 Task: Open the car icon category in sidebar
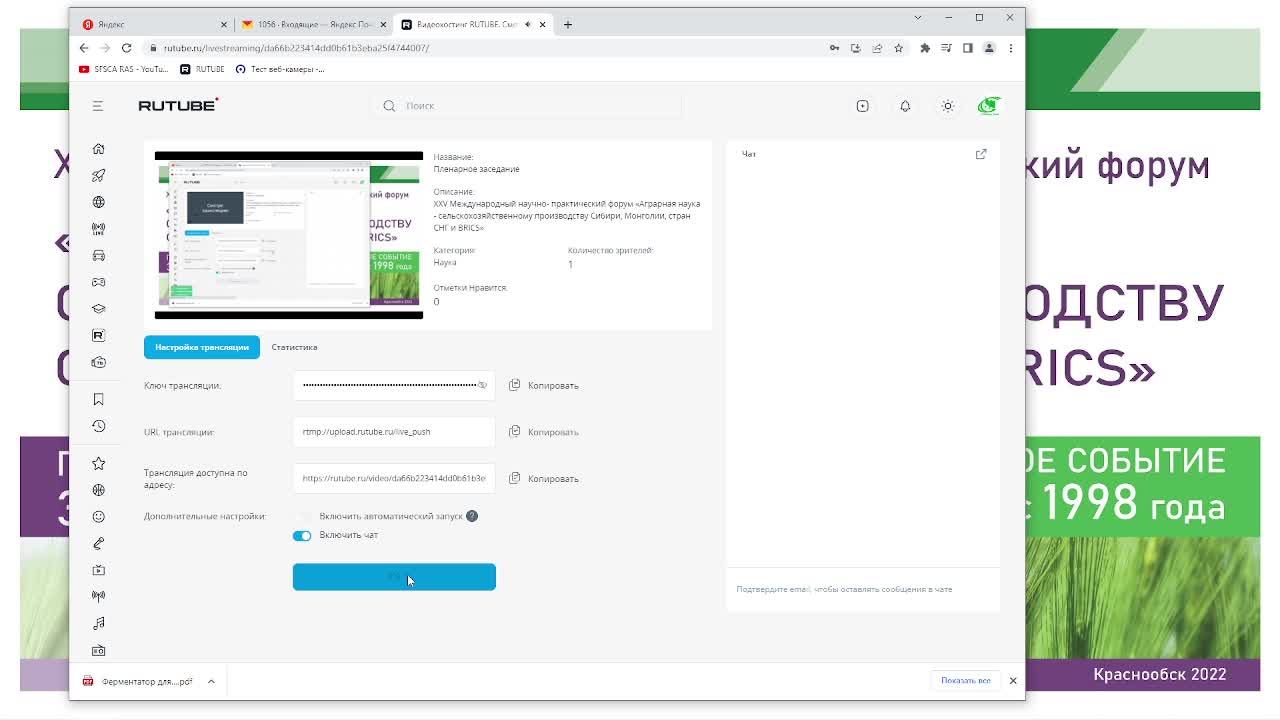tap(98, 256)
